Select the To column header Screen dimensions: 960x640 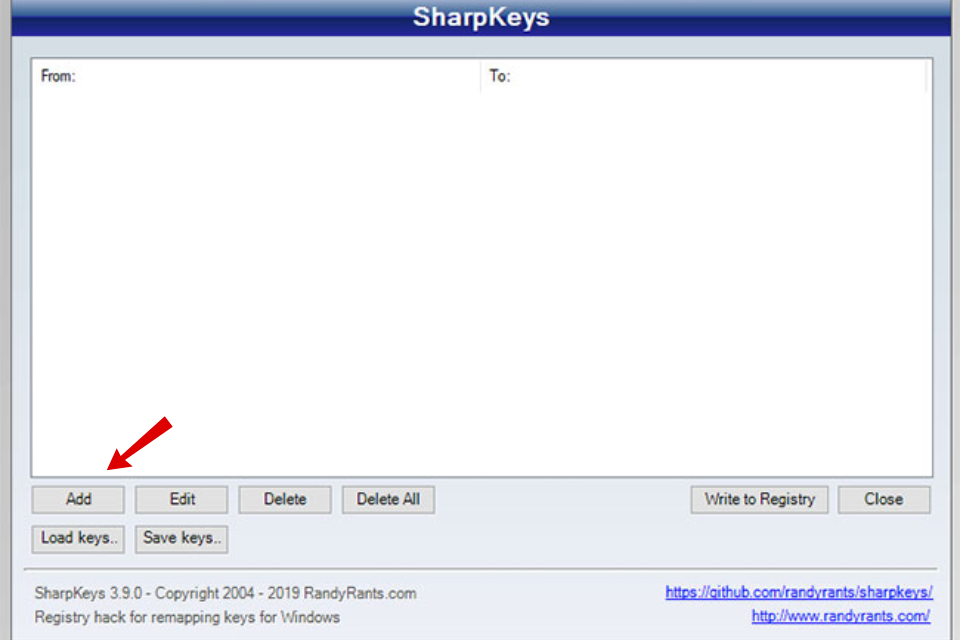pos(497,75)
